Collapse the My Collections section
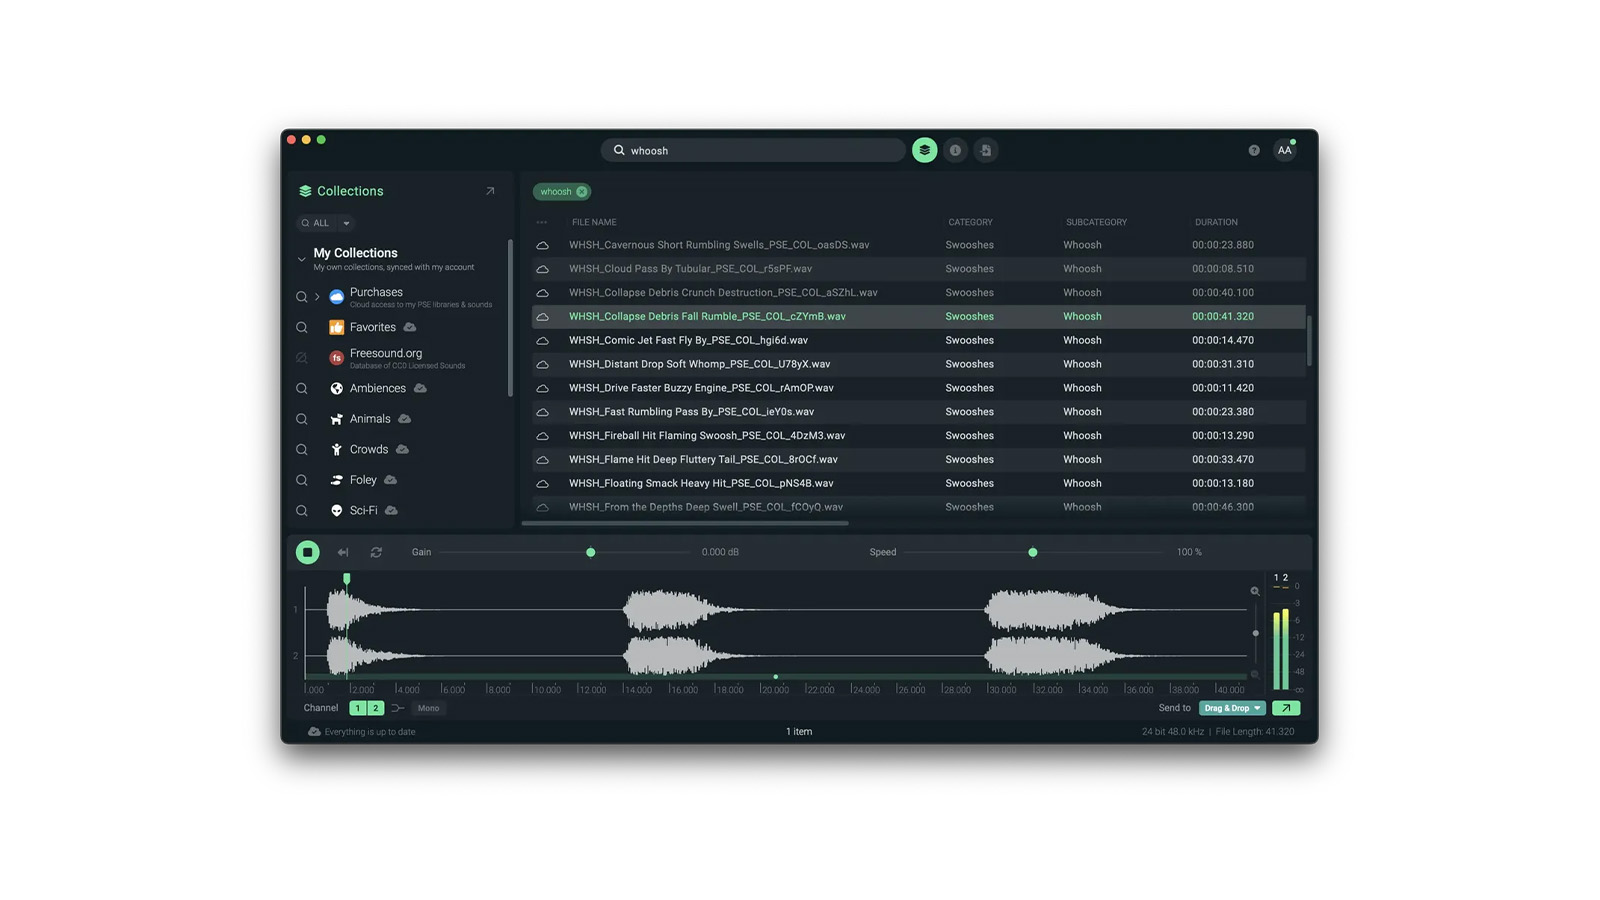The image size is (1600, 900). 301,259
